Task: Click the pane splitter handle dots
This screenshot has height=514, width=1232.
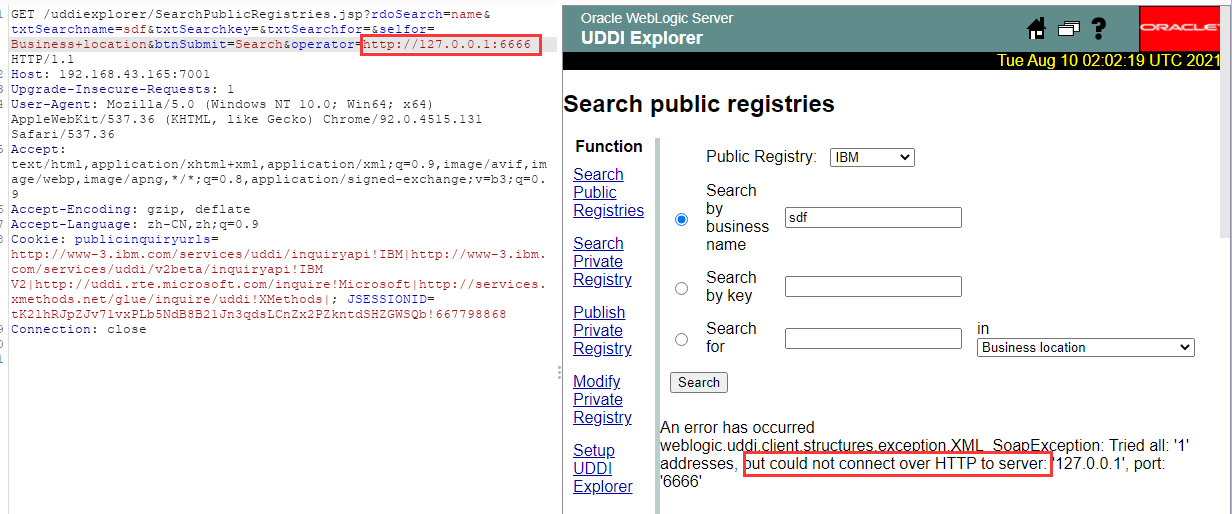Action: click(559, 372)
